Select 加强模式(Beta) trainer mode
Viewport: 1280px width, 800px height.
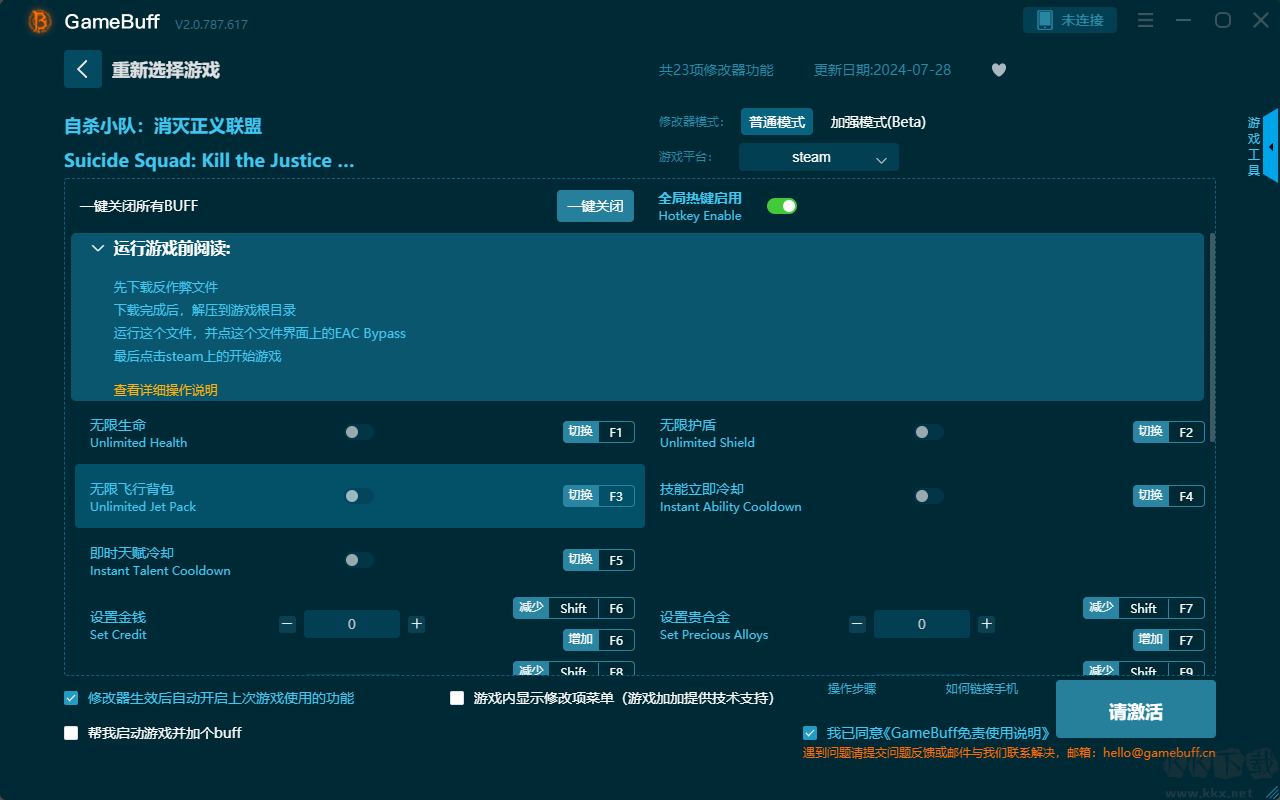(878, 122)
